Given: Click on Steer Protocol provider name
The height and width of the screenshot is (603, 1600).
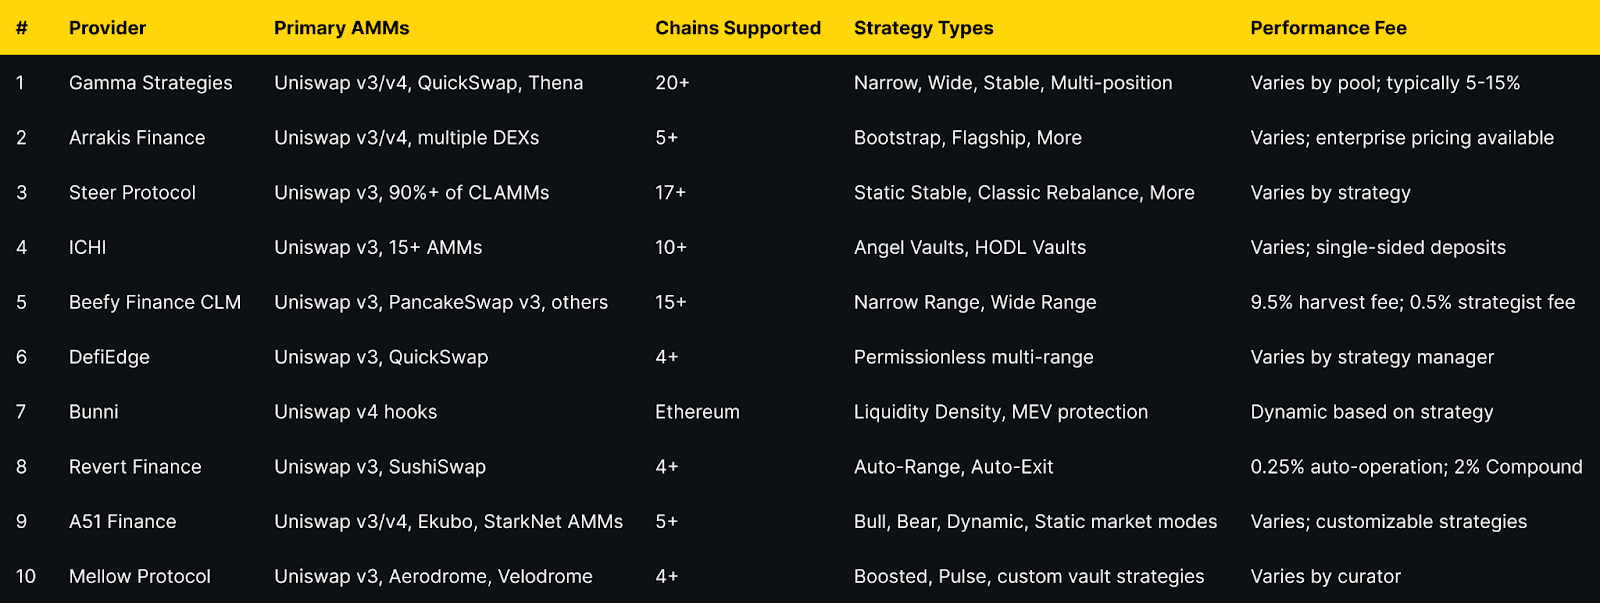Looking at the screenshot, I should click(132, 193).
